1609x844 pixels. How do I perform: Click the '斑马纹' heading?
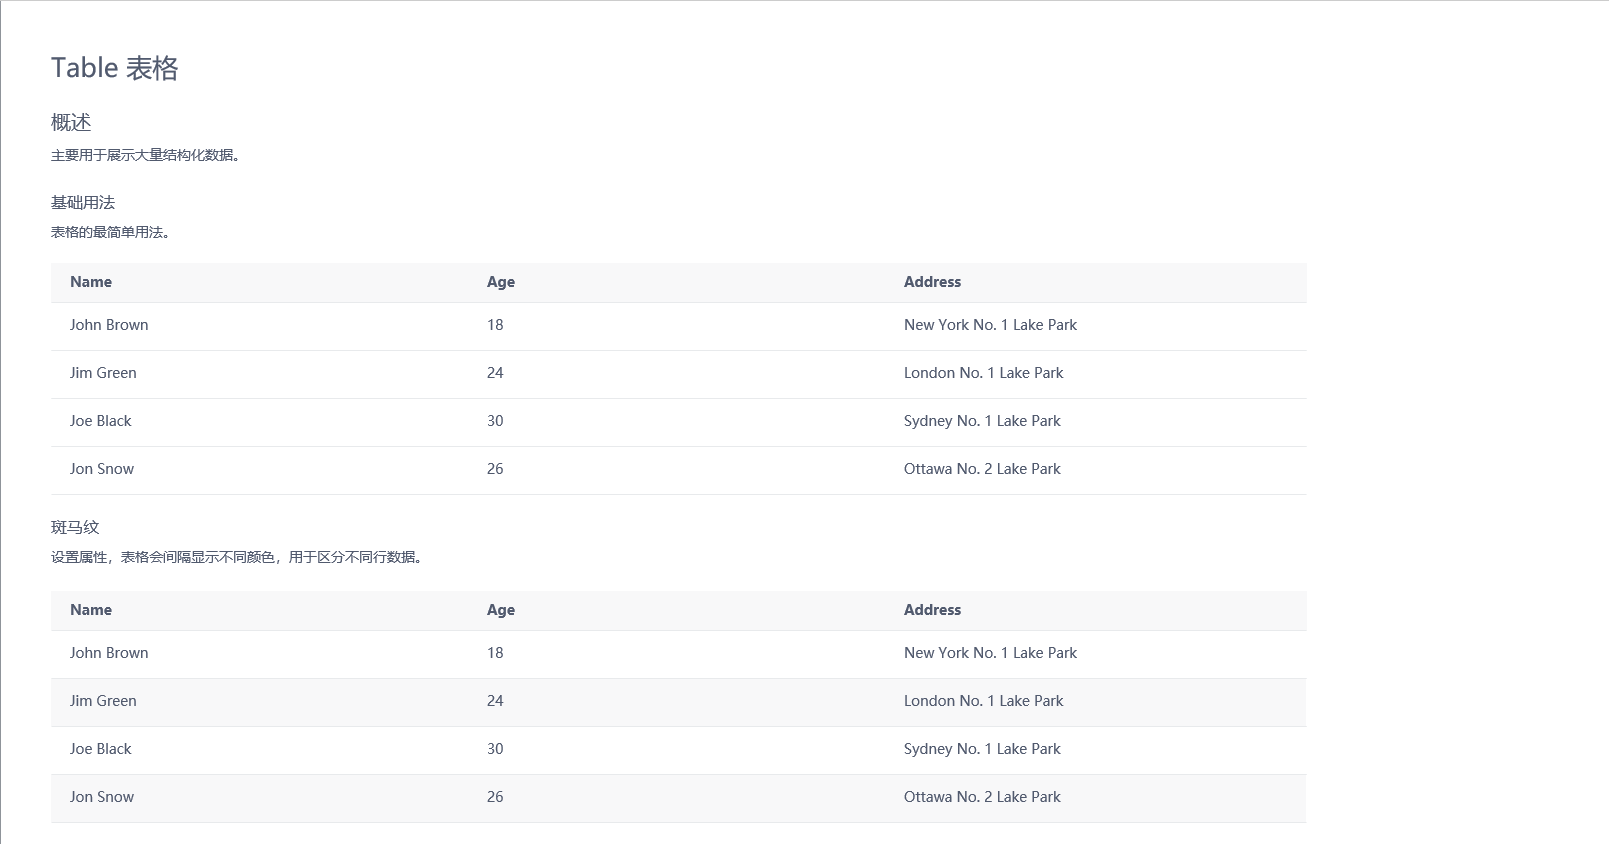(x=75, y=527)
